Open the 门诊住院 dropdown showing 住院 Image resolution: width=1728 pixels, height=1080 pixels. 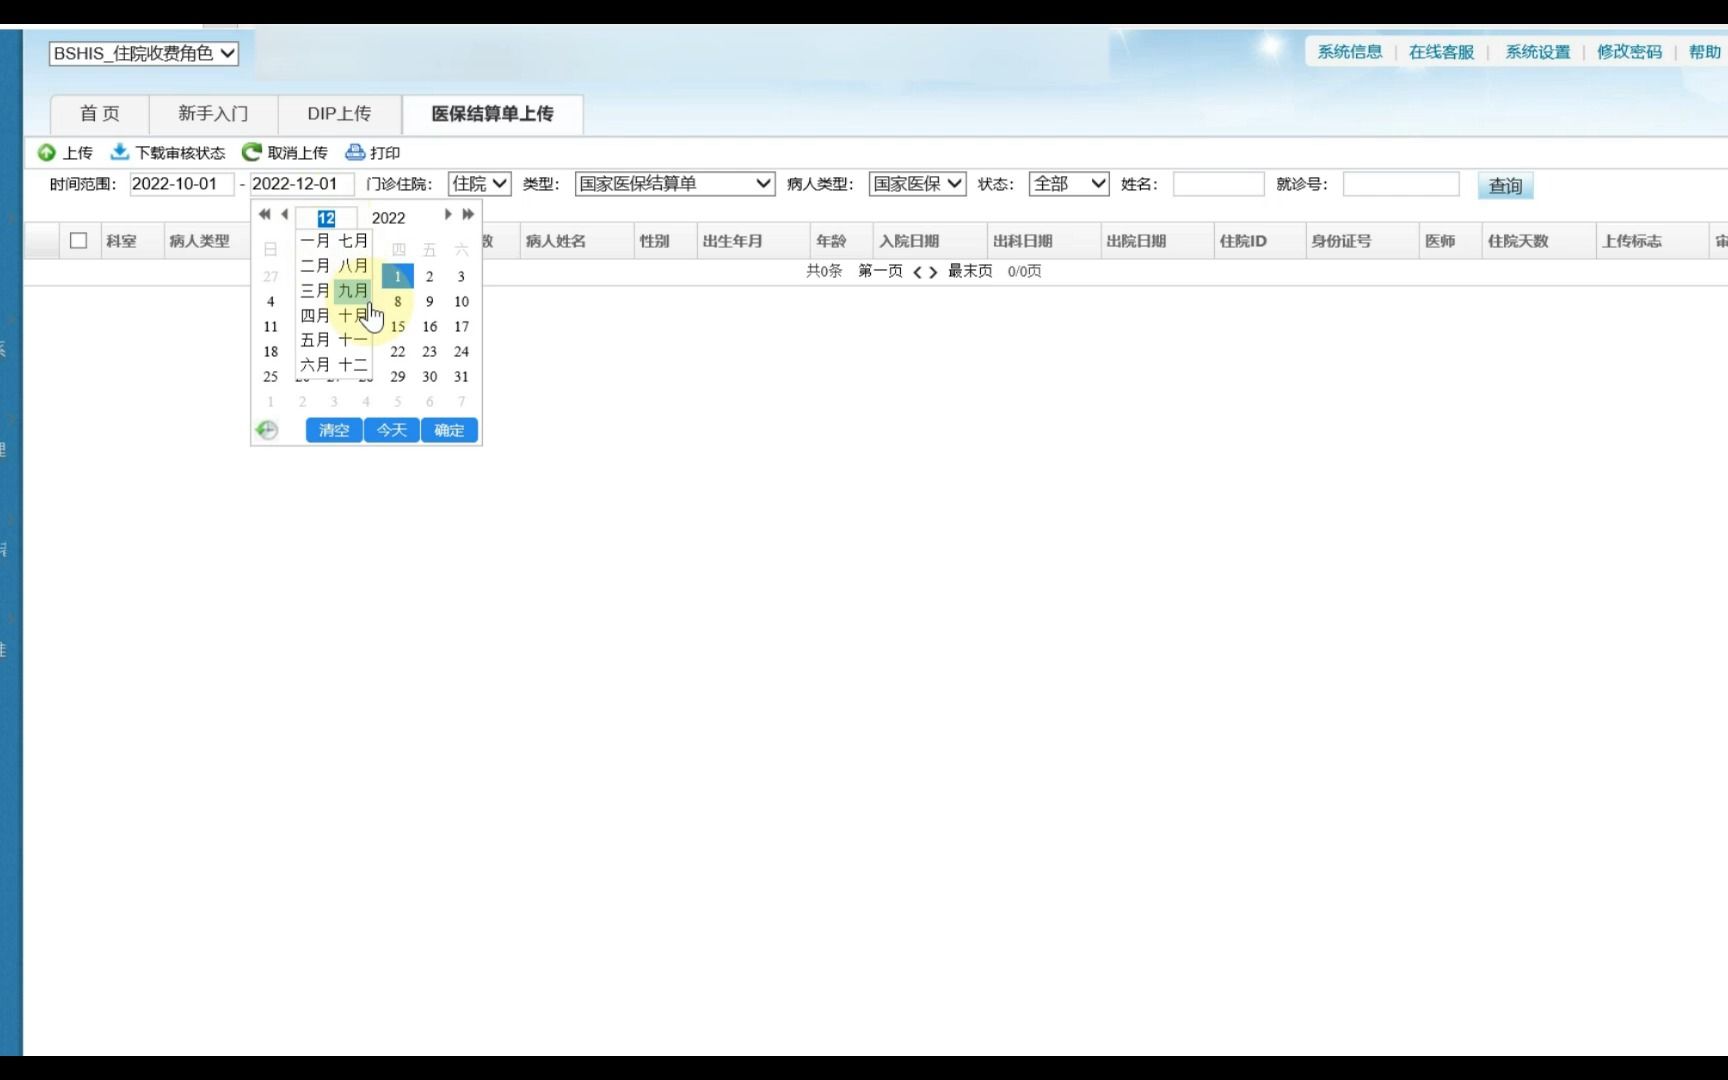click(479, 184)
